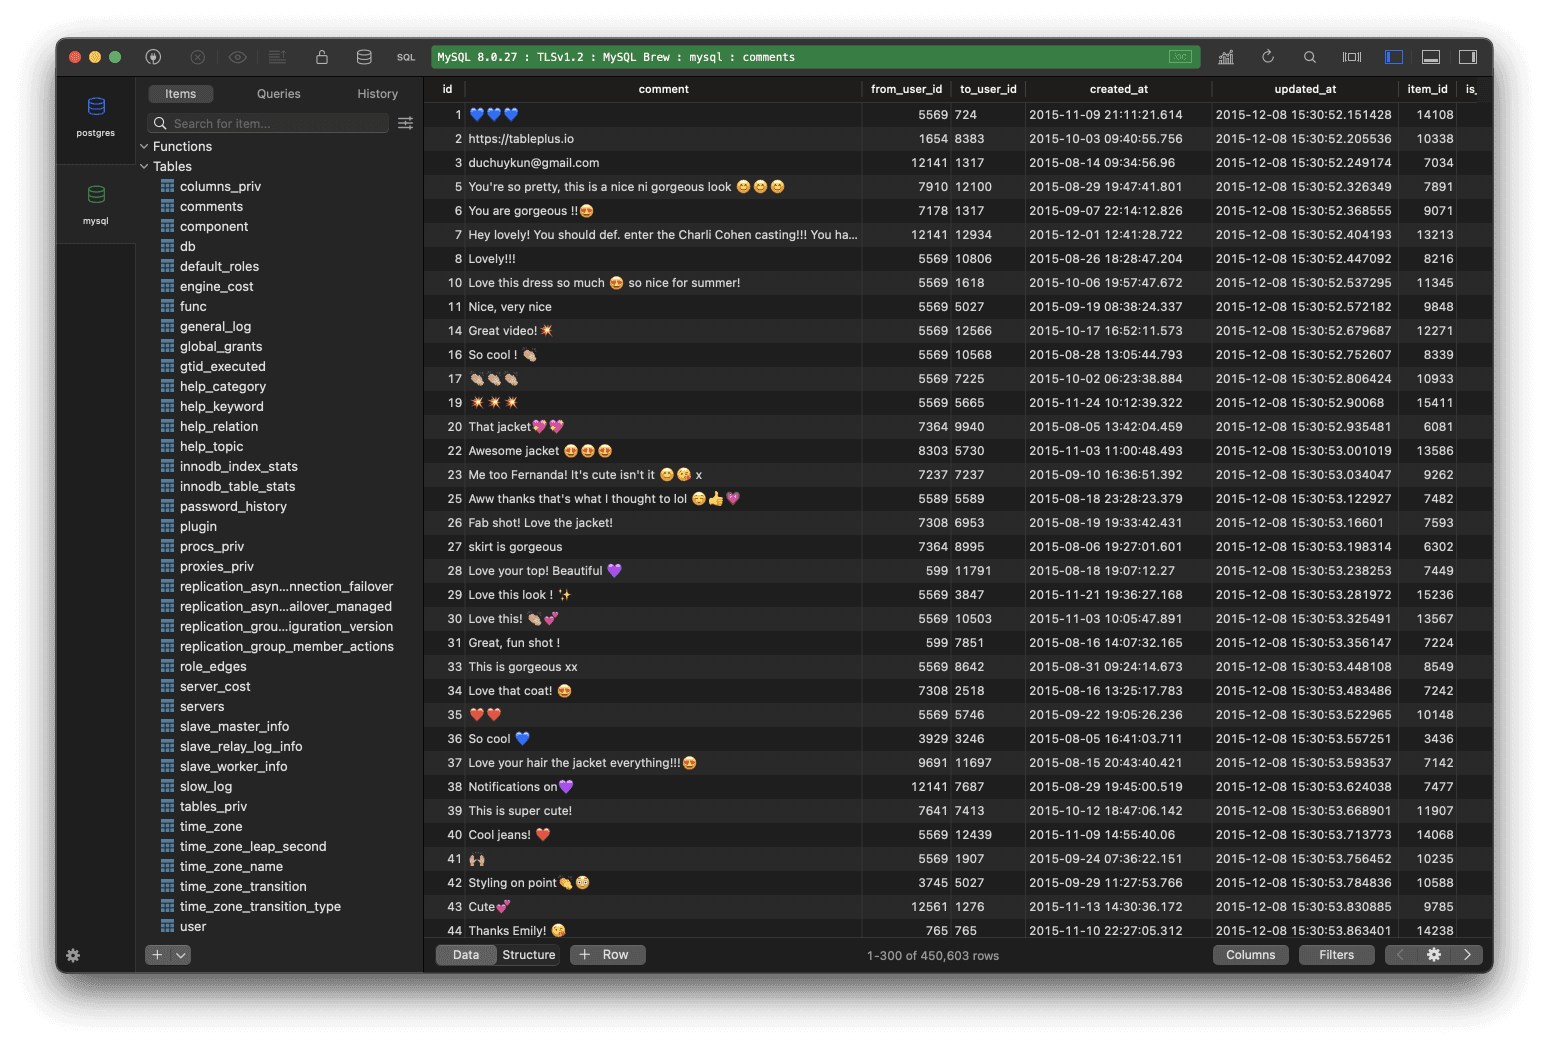Toggle the bottom panel visibility

(x=1430, y=57)
